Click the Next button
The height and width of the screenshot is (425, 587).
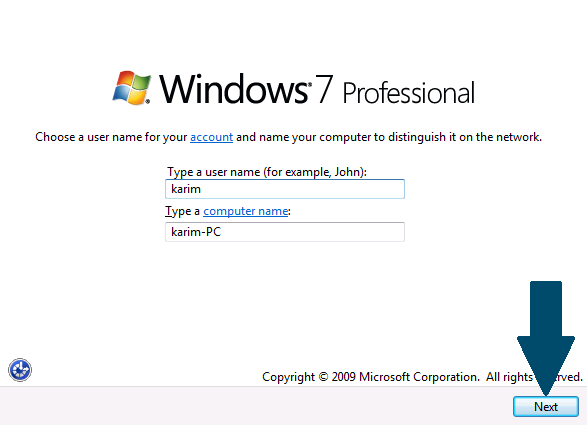coord(545,407)
